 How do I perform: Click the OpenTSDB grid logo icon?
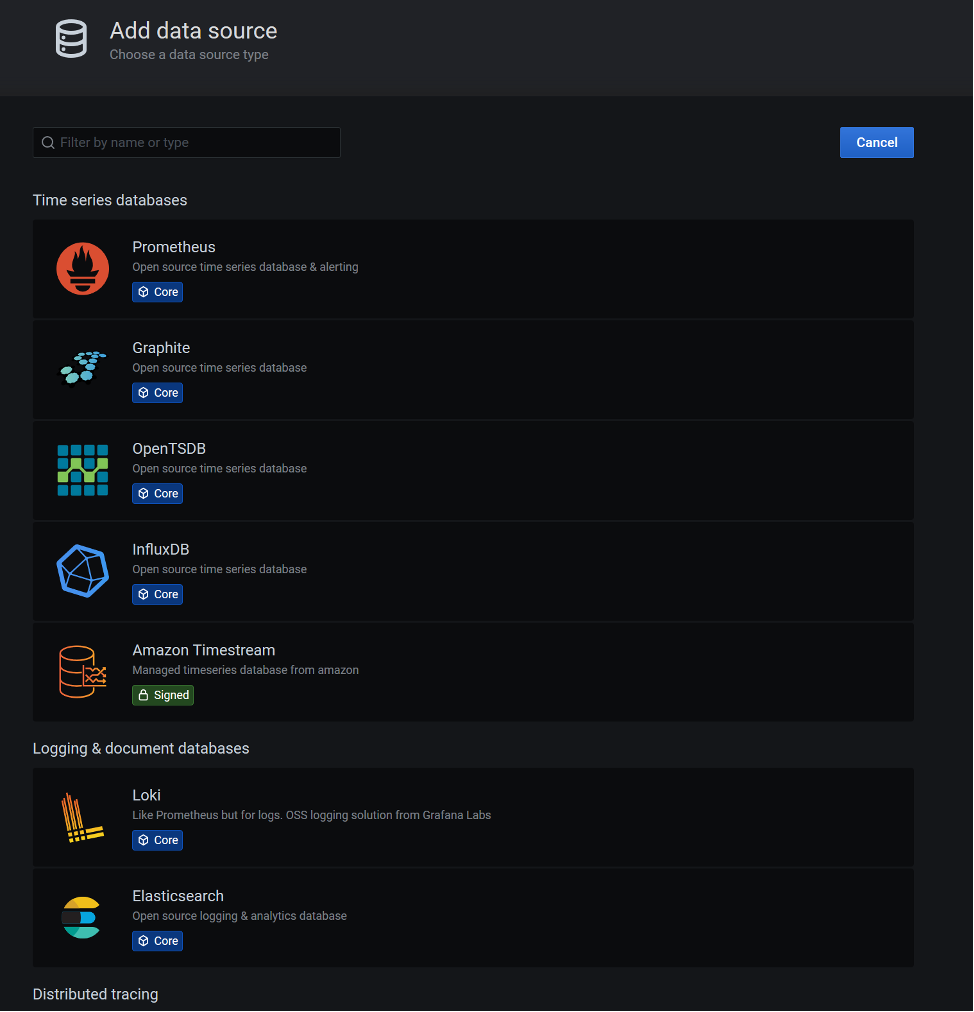[83, 470]
